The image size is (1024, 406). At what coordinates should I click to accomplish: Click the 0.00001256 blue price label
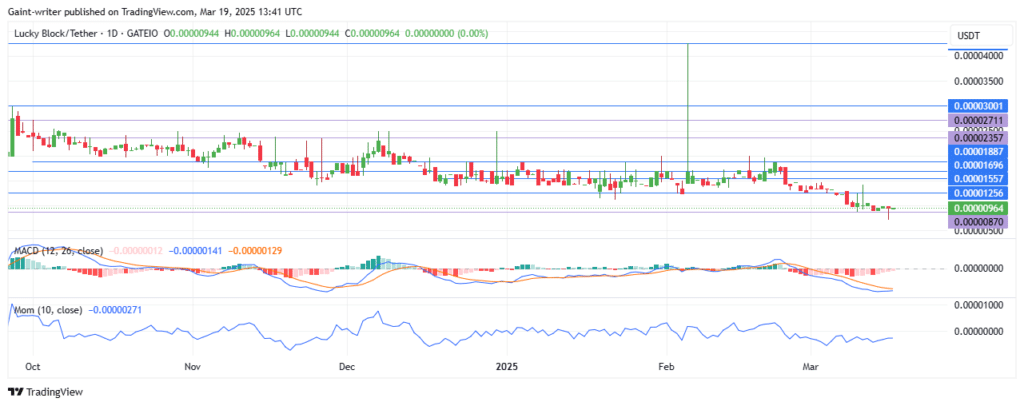[978, 194]
